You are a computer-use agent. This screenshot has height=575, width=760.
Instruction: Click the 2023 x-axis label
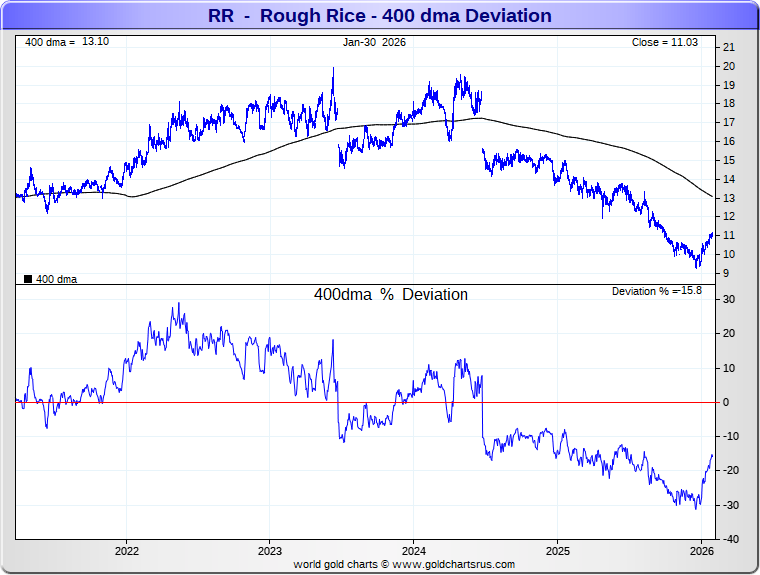269,551
